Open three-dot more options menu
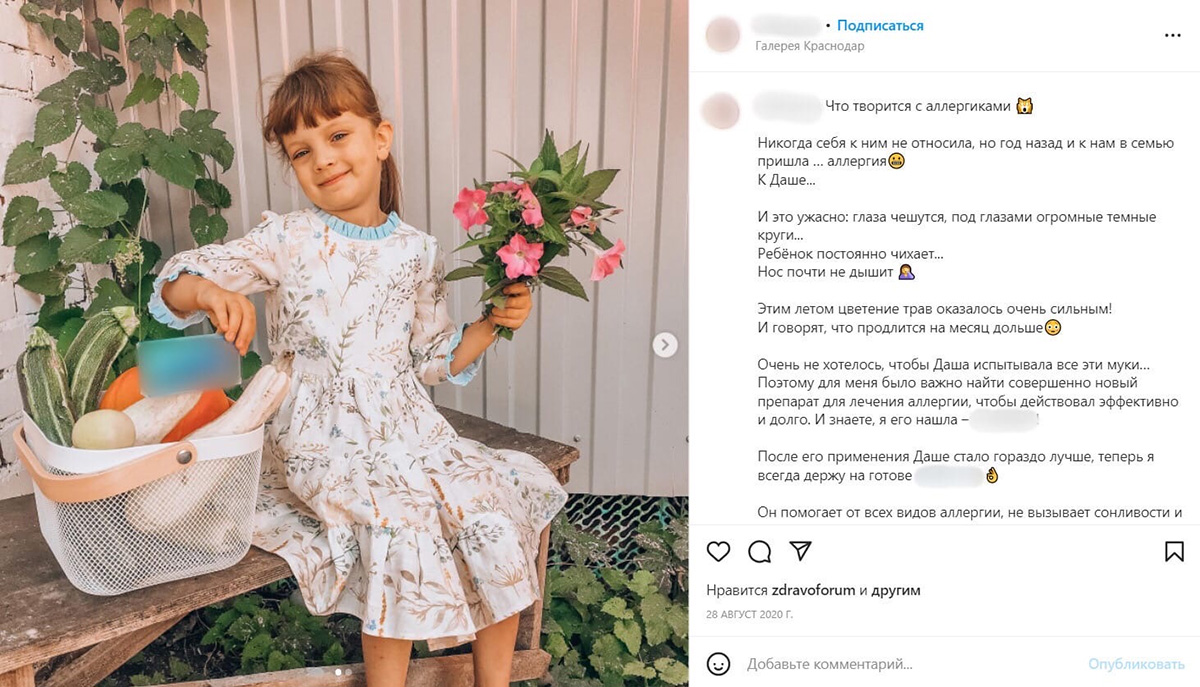The height and width of the screenshot is (687, 1200). click(x=1173, y=35)
